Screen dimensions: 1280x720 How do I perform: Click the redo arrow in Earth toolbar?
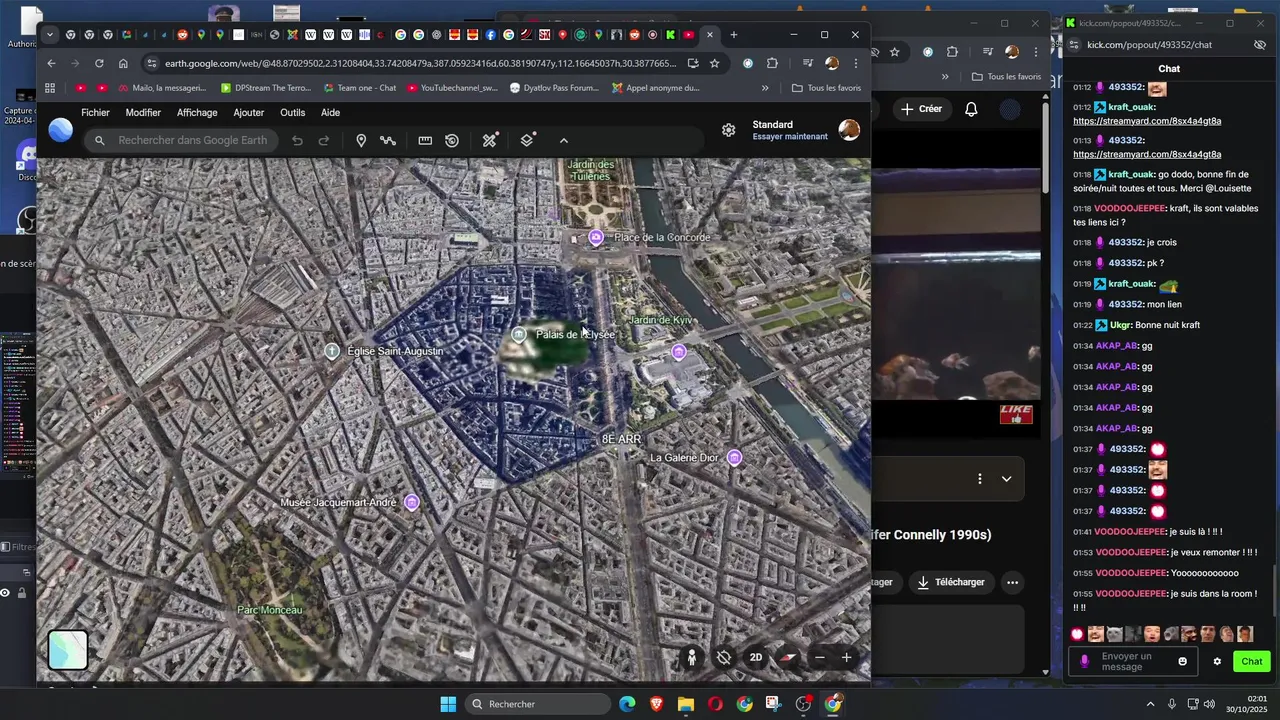324,141
